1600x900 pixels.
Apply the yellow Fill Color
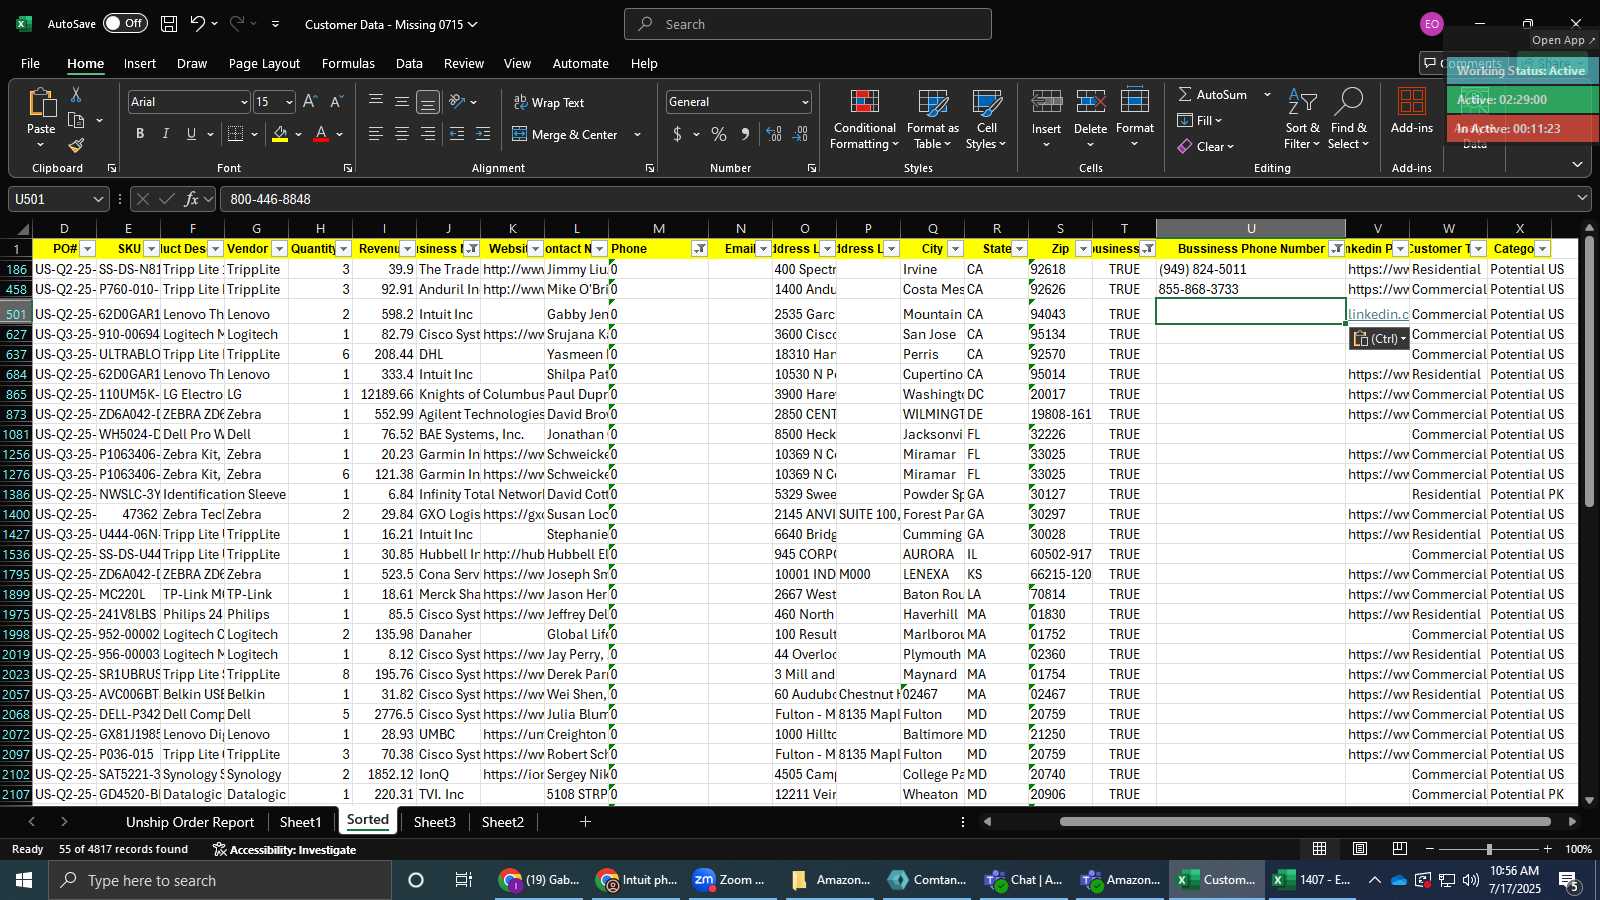click(x=280, y=134)
